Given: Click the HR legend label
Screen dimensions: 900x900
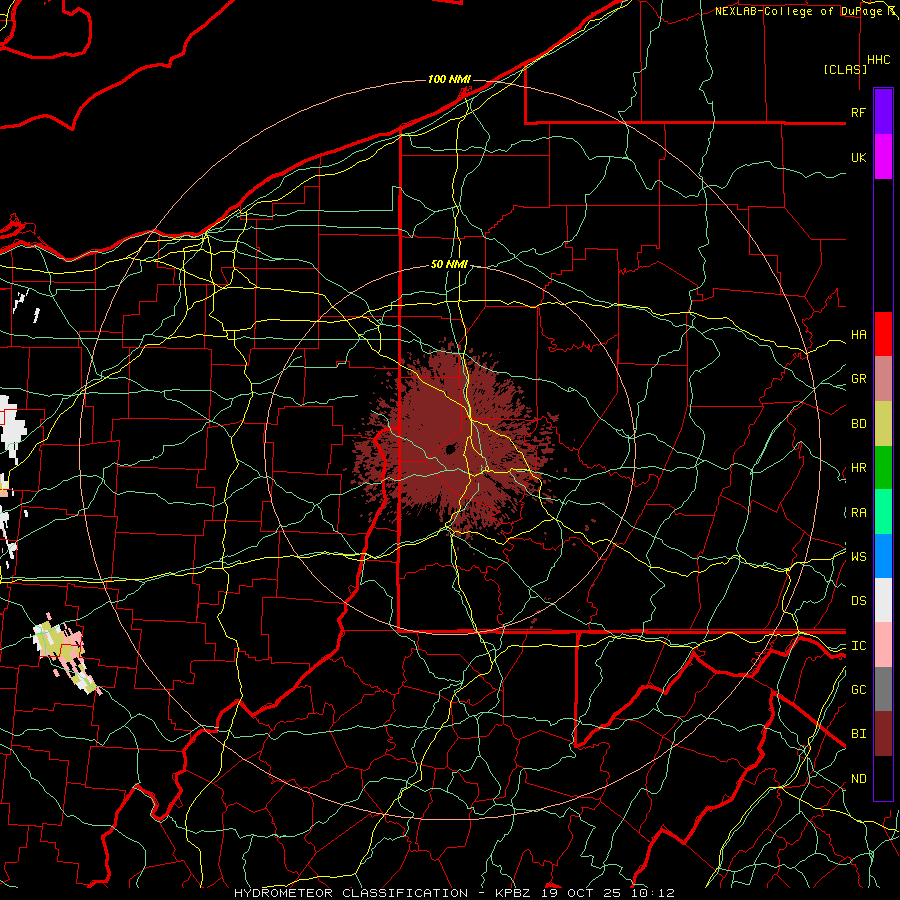Looking at the screenshot, I should coord(858,468).
